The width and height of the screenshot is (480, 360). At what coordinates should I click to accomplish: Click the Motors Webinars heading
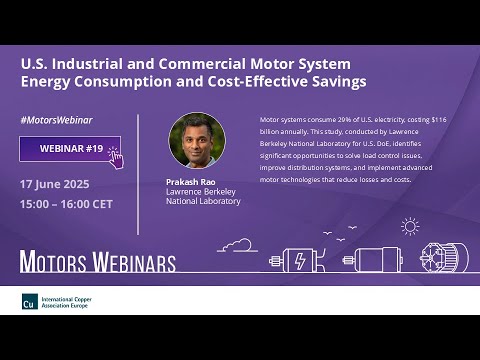pyautogui.click(x=98, y=262)
